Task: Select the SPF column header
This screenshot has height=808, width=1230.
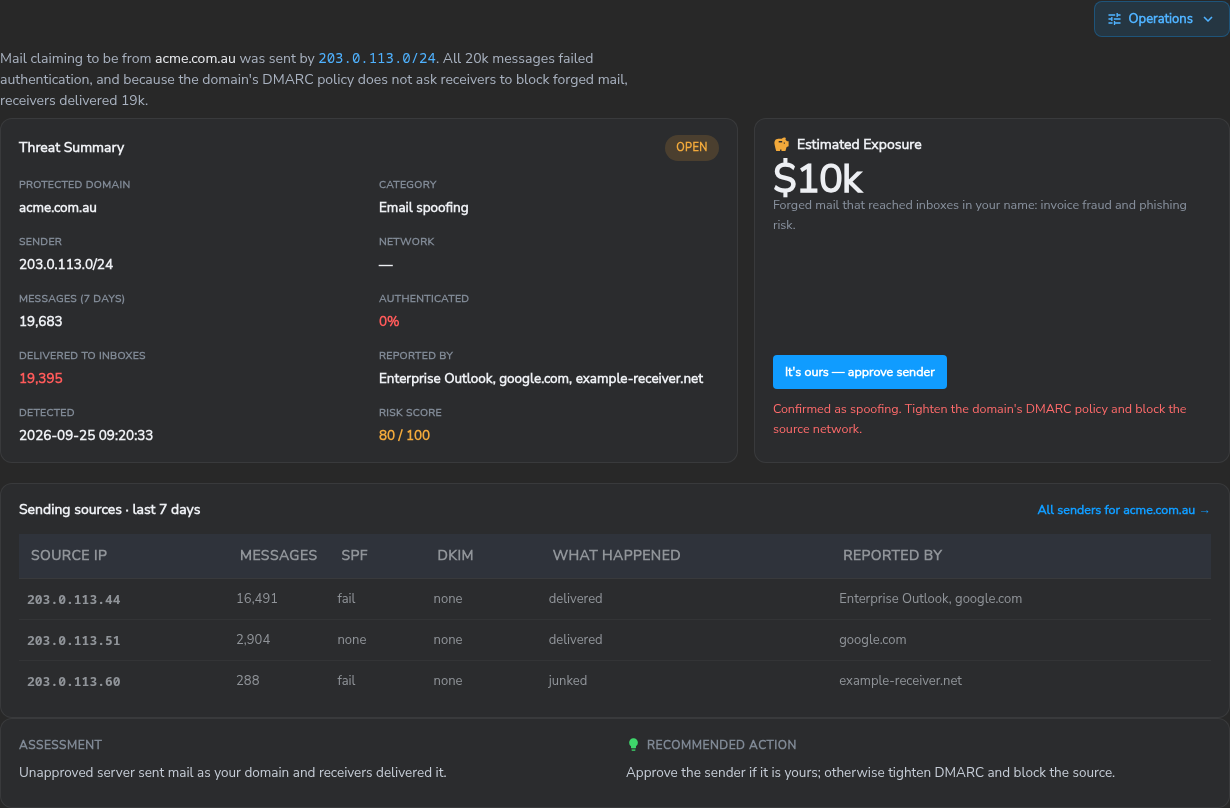Action: tap(354, 555)
